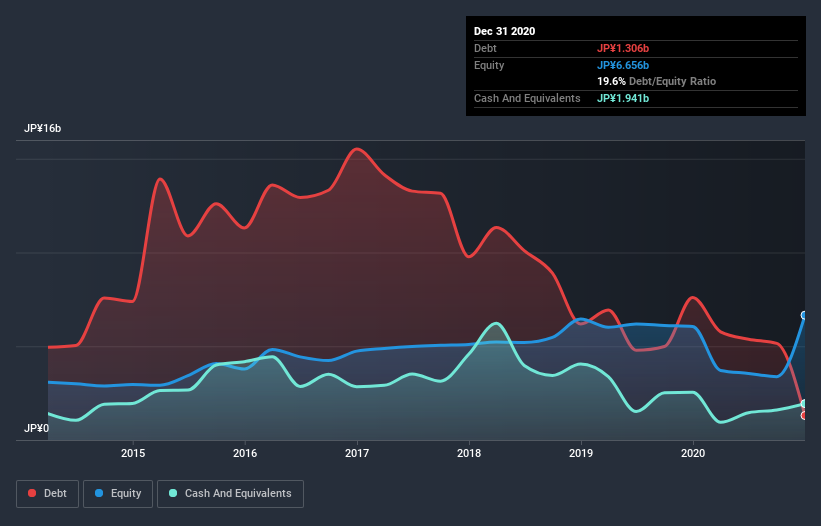This screenshot has width=821, height=526.
Task: Click the Cash And Equivalents tooltip label
Action: [x=527, y=98]
